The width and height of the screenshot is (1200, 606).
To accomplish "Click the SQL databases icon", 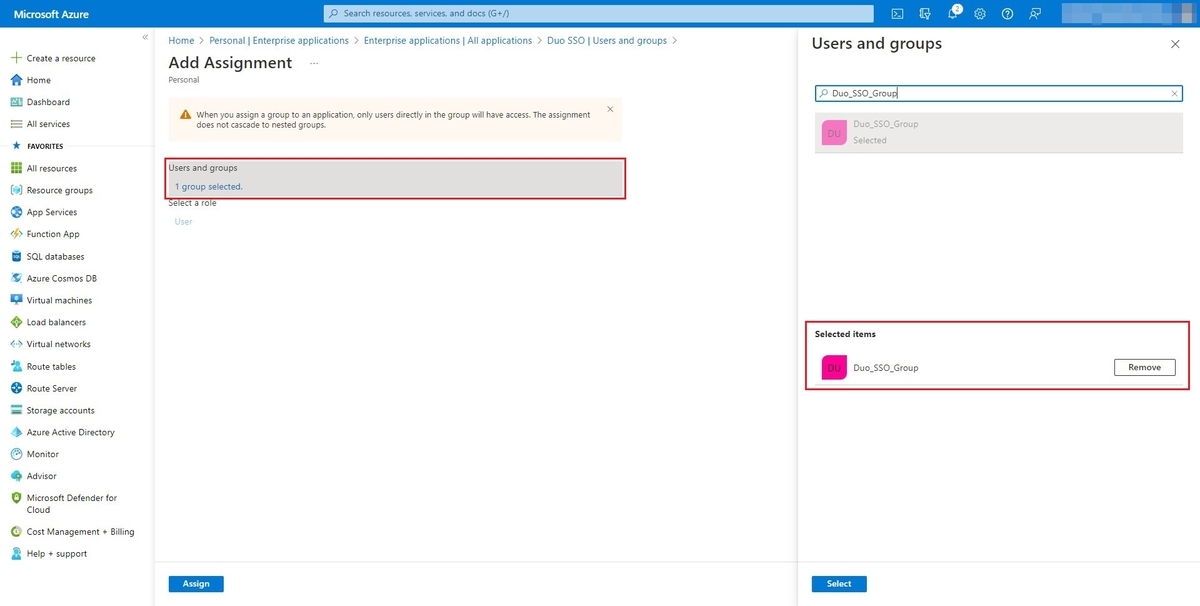I will [16, 256].
